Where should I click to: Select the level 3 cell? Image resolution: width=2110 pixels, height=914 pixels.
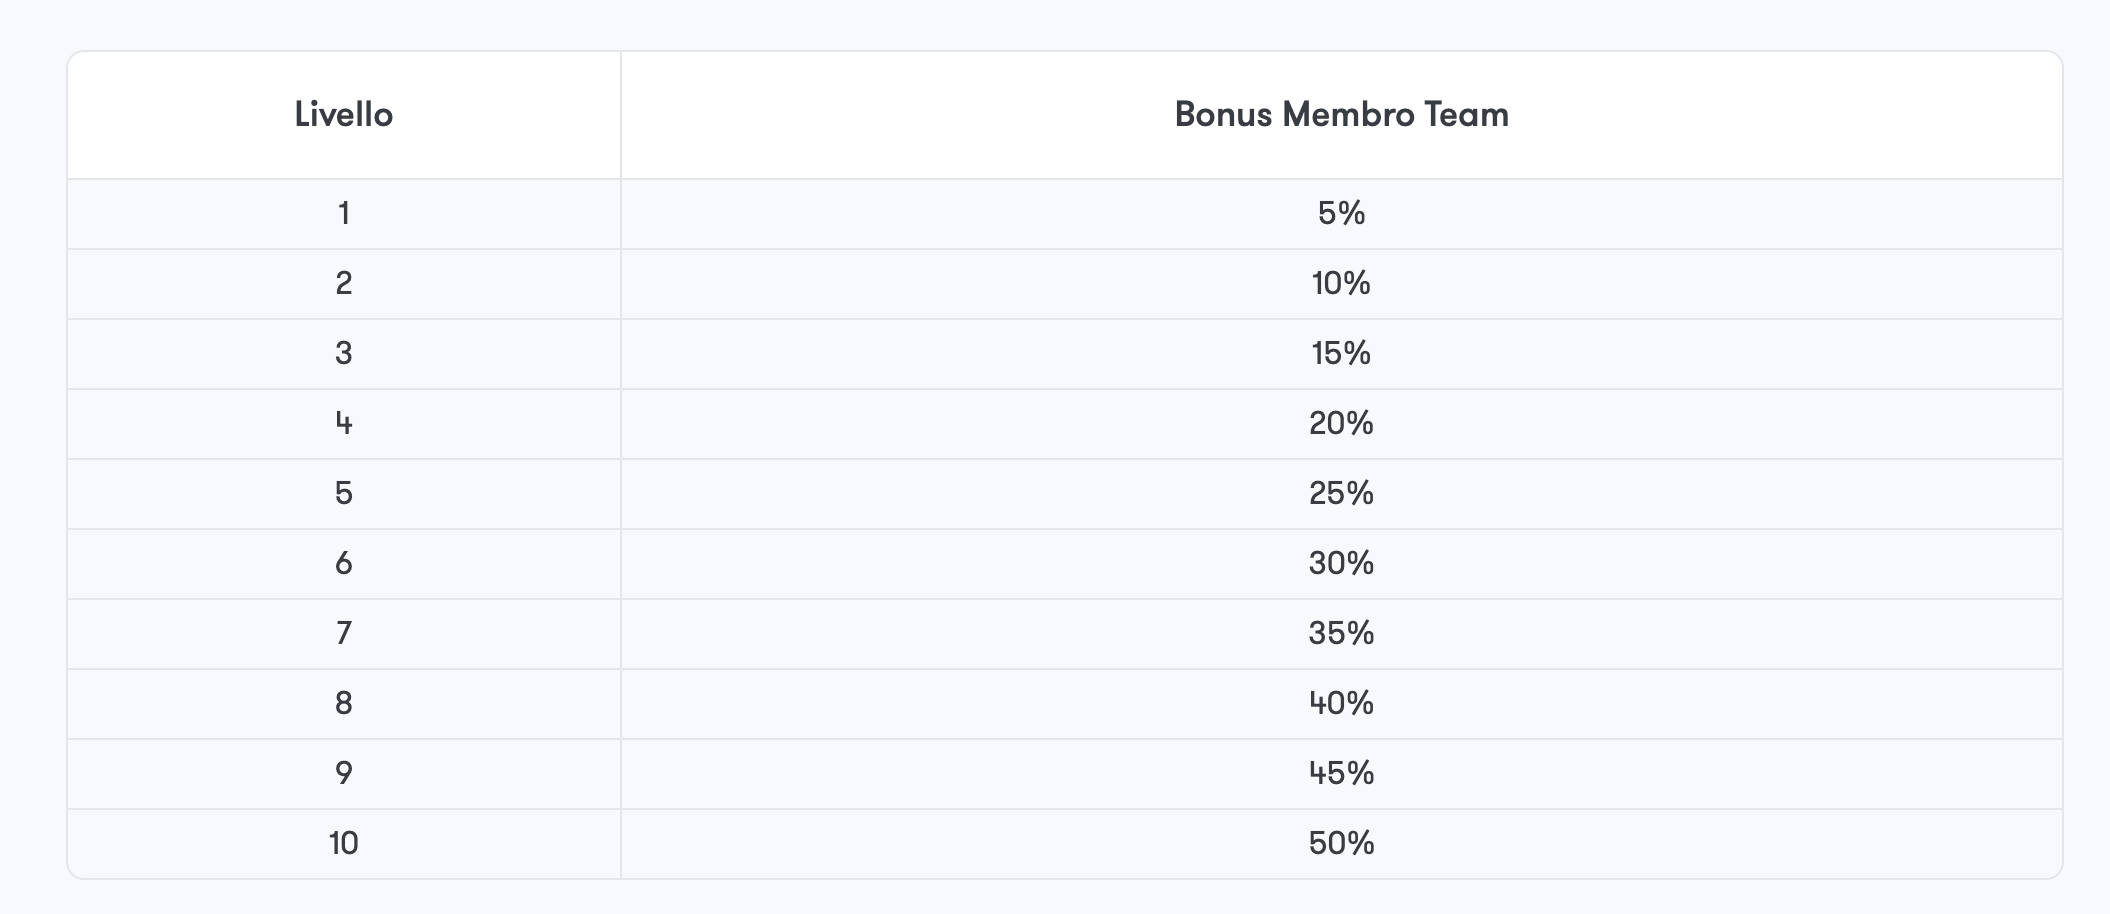[344, 354]
